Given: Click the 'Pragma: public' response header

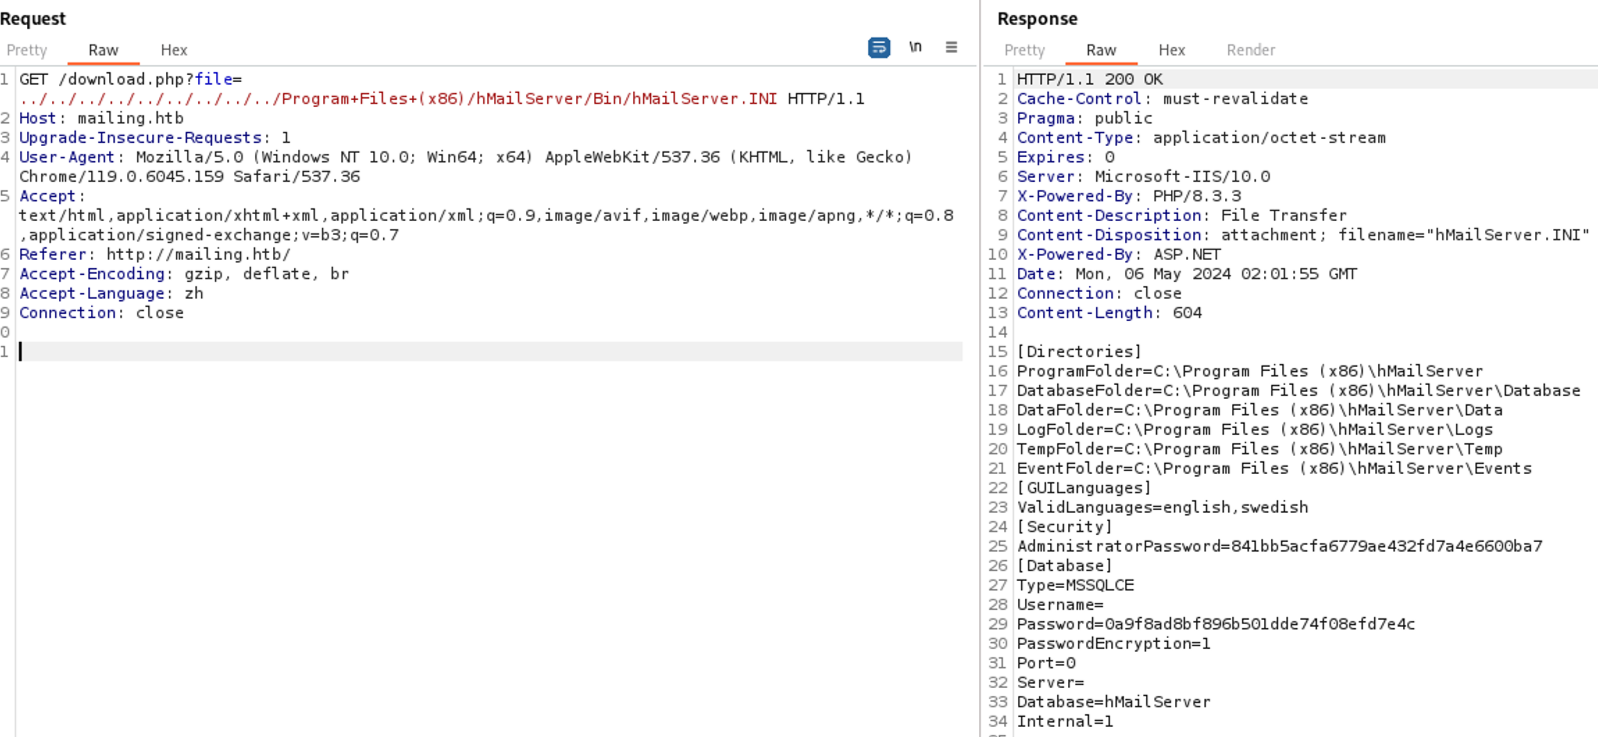Looking at the screenshot, I should [x=1085, y=118].
